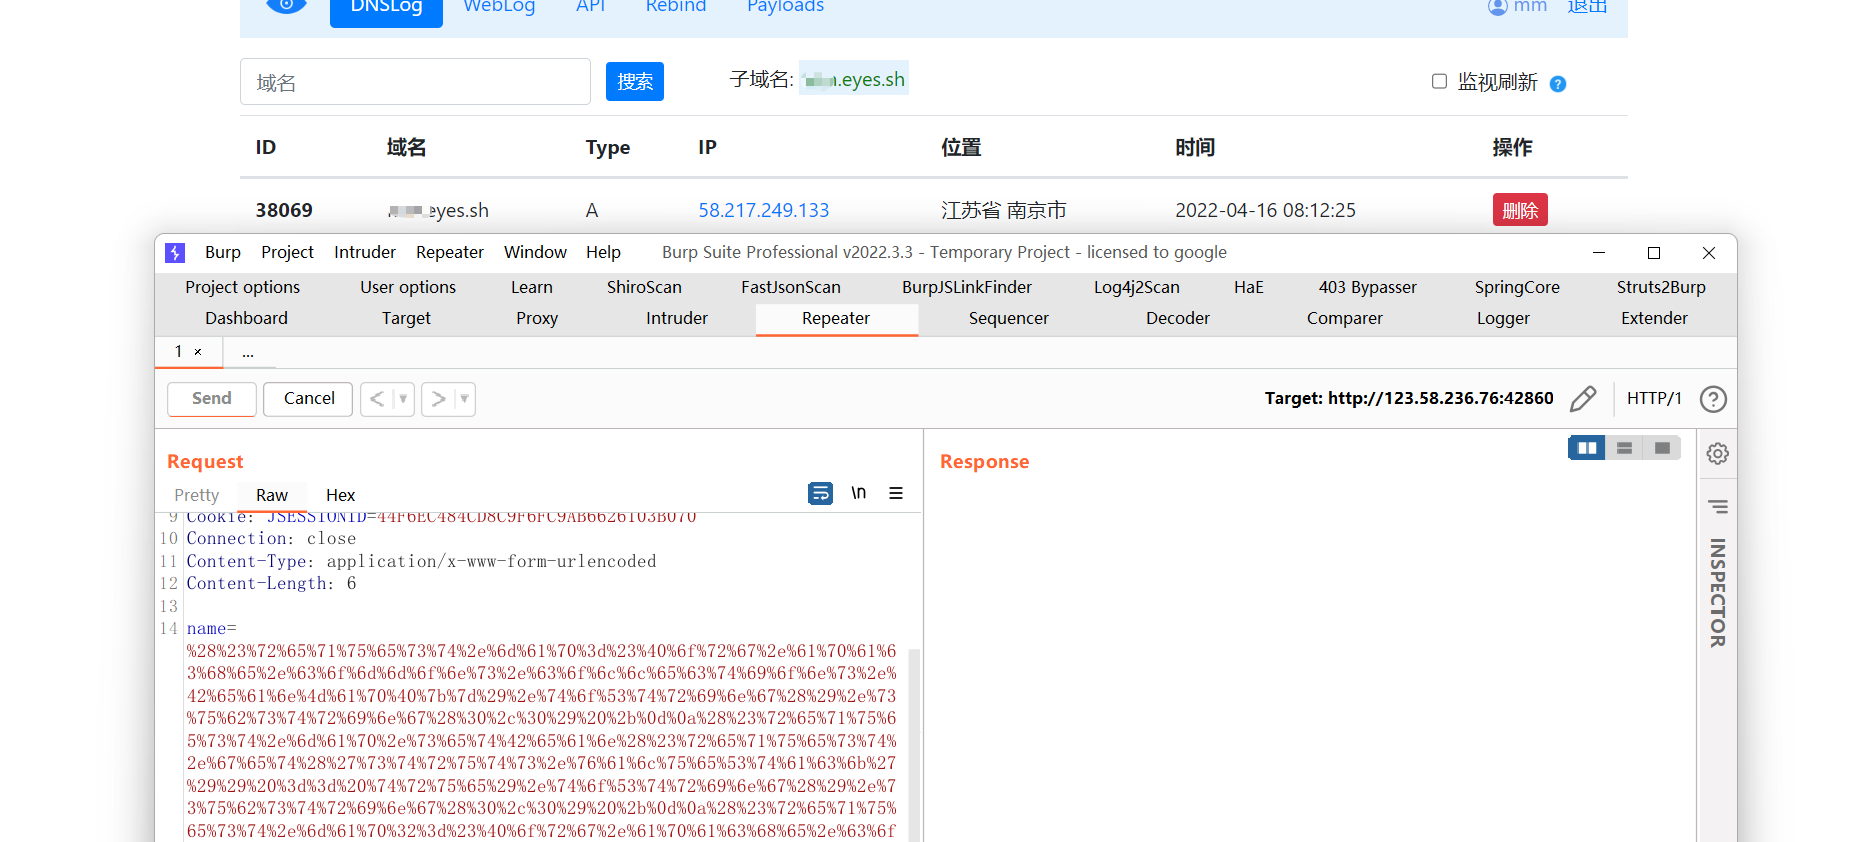
Task: Open the IP link 58.217.249.133
Action: click(763, 210)
